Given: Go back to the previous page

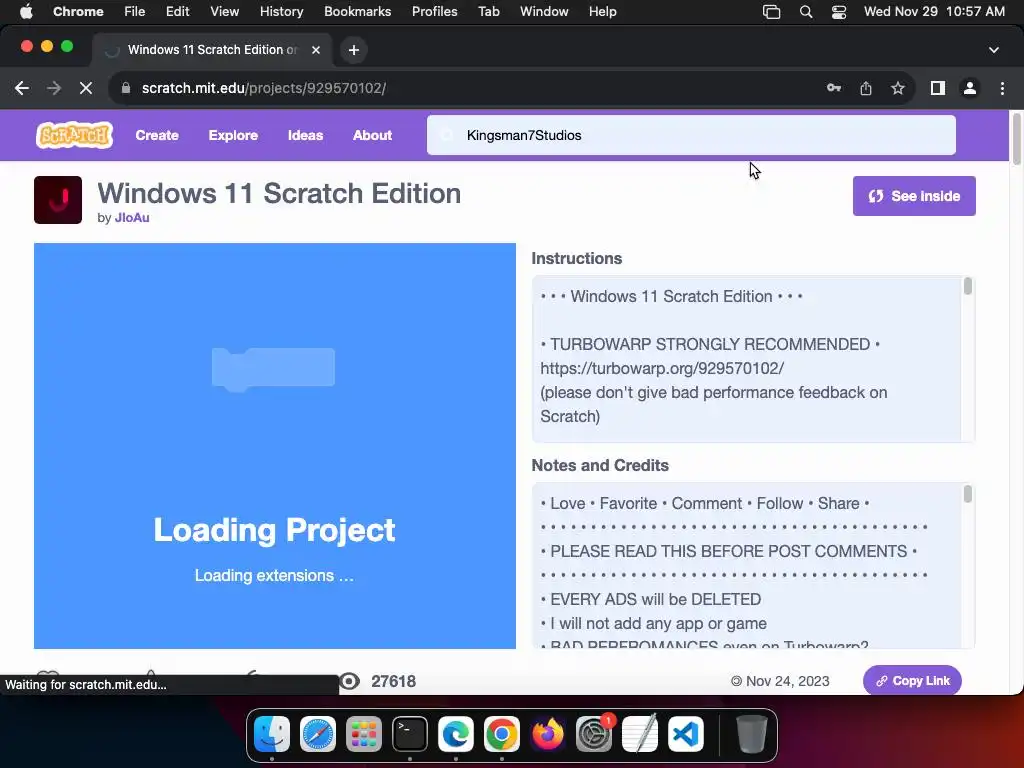Looking at the screenshot, I should click(22, 88).
